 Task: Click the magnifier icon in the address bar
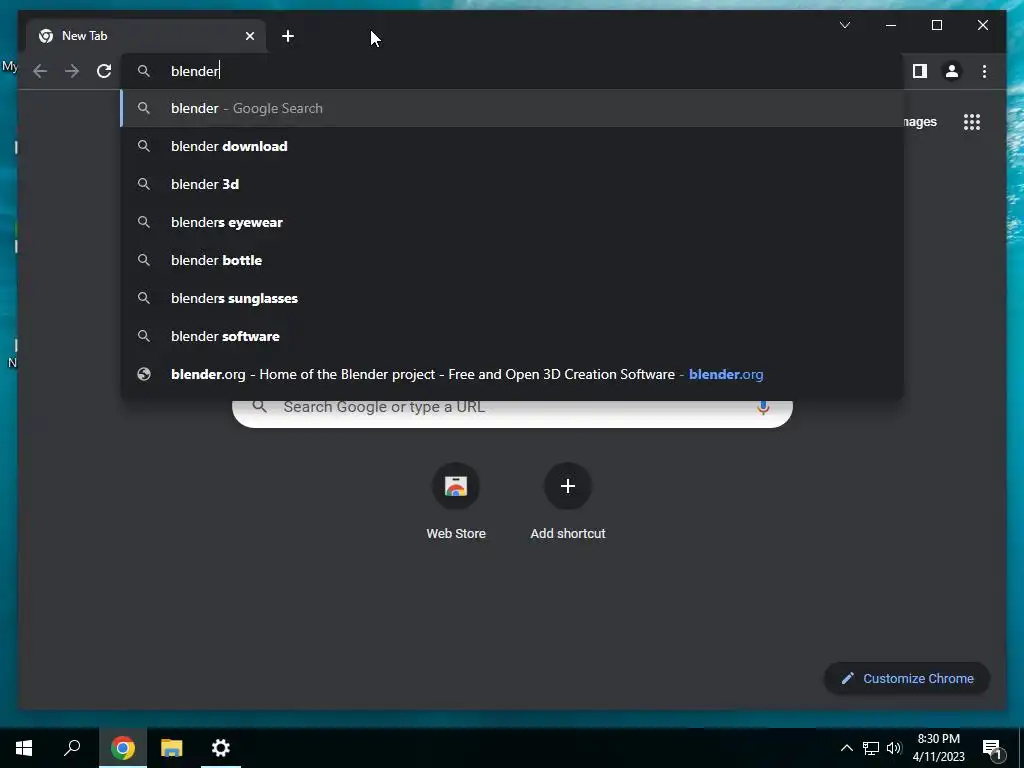(x=144, y=71)
